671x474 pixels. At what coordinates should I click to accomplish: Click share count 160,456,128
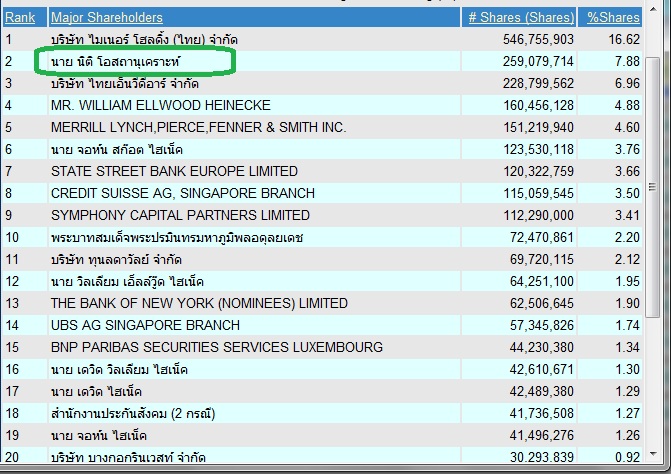[x=538, y=105]
